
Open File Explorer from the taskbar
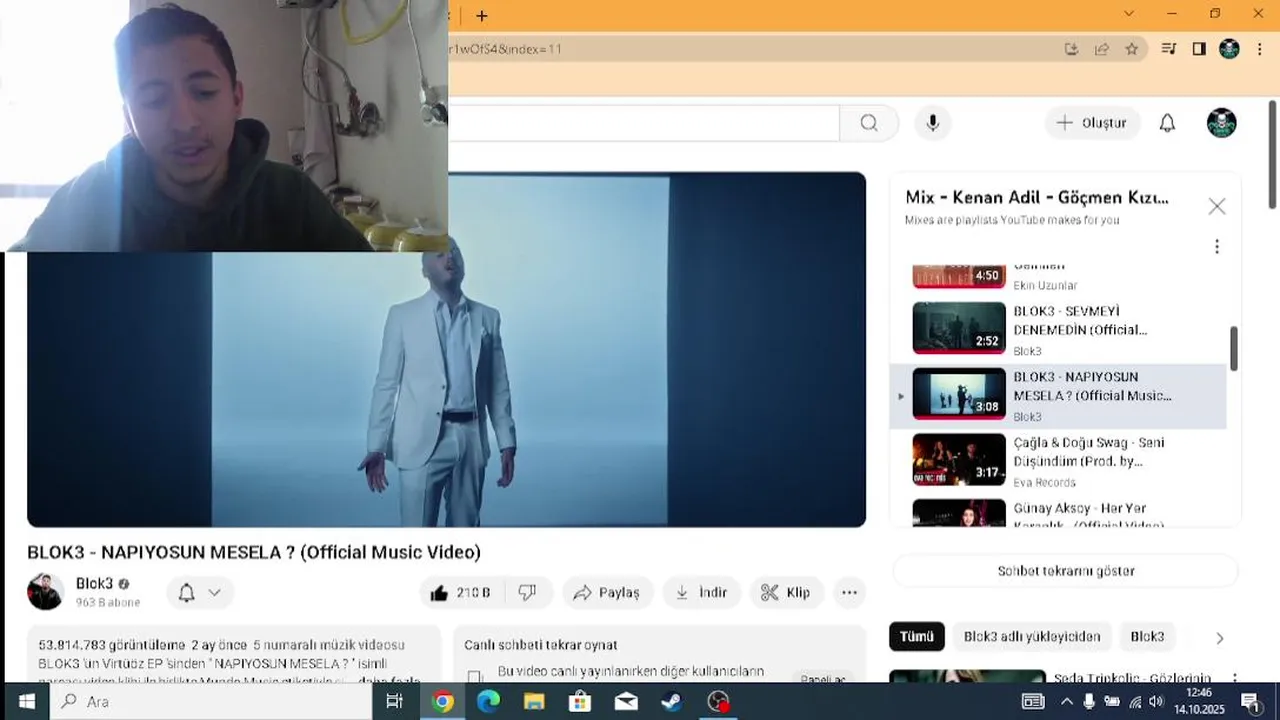click(534, 701)
